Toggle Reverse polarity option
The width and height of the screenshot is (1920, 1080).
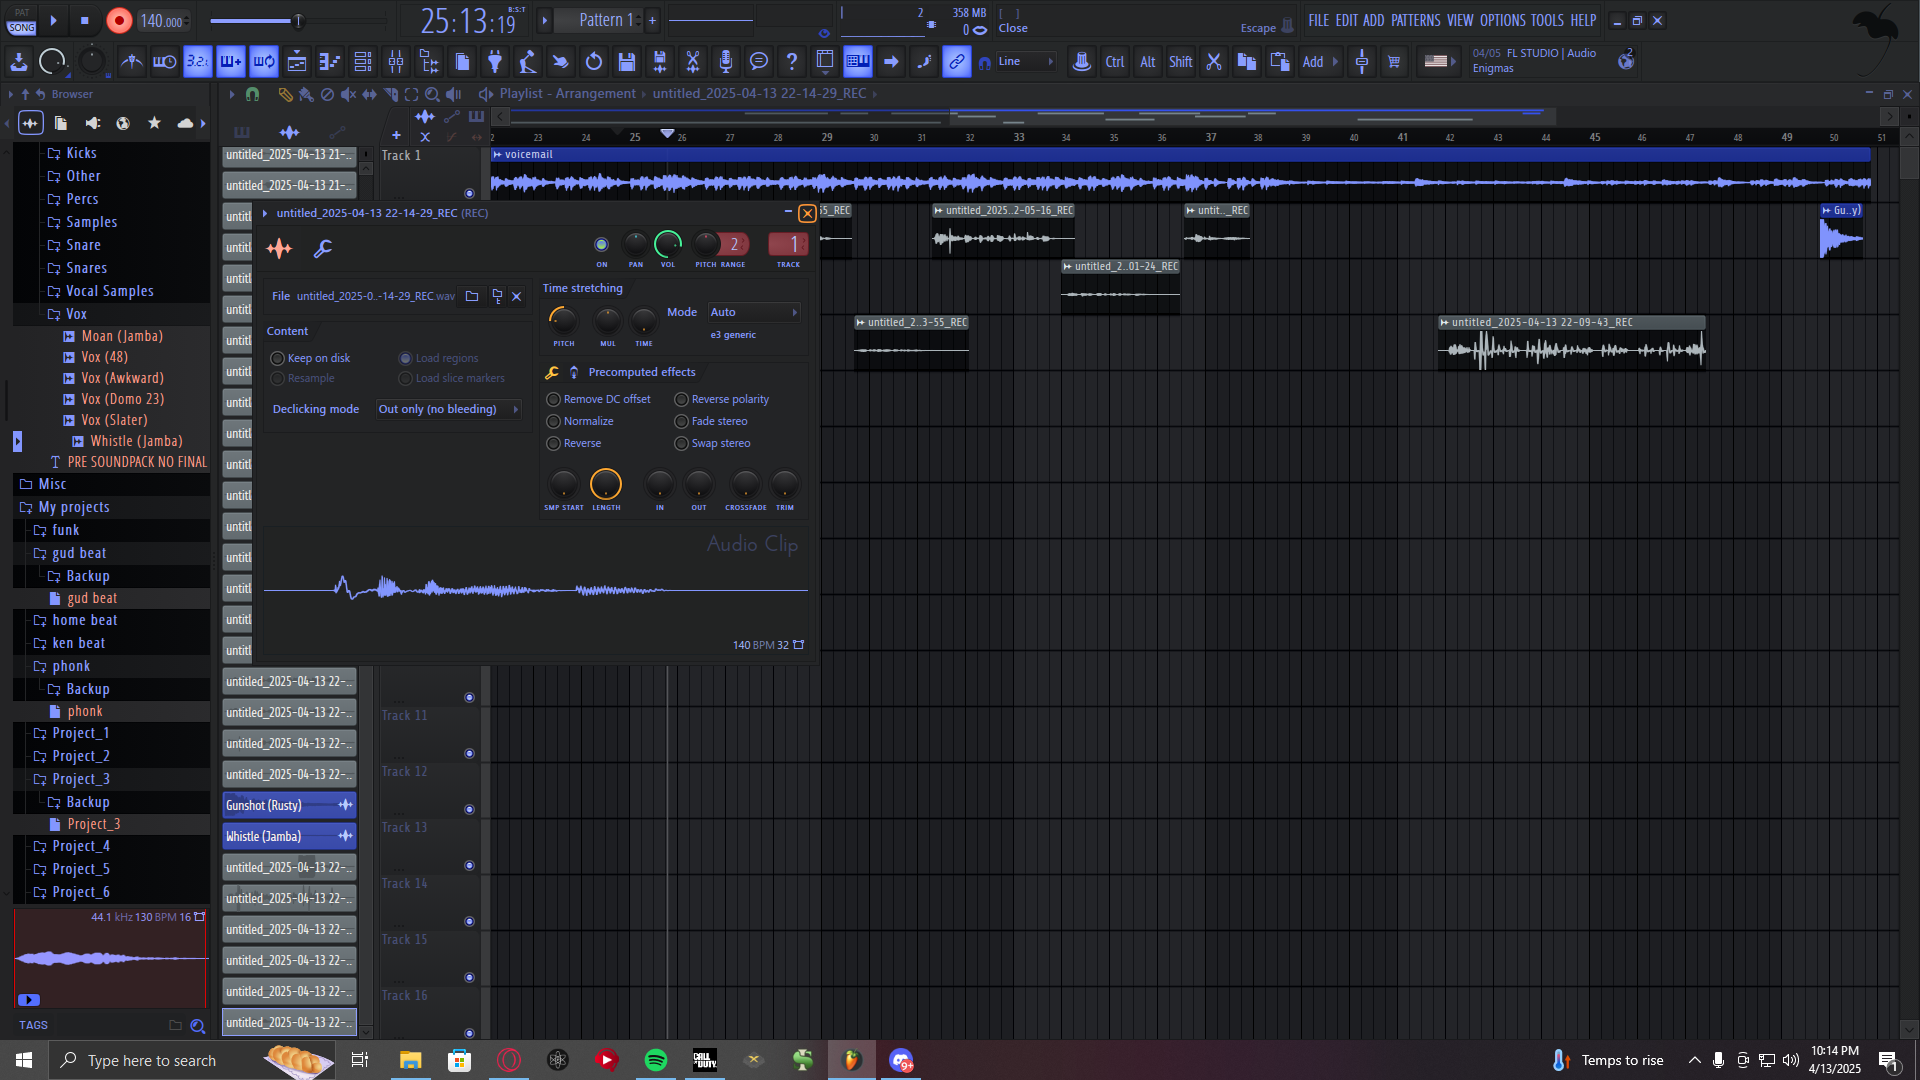(682, 400)
